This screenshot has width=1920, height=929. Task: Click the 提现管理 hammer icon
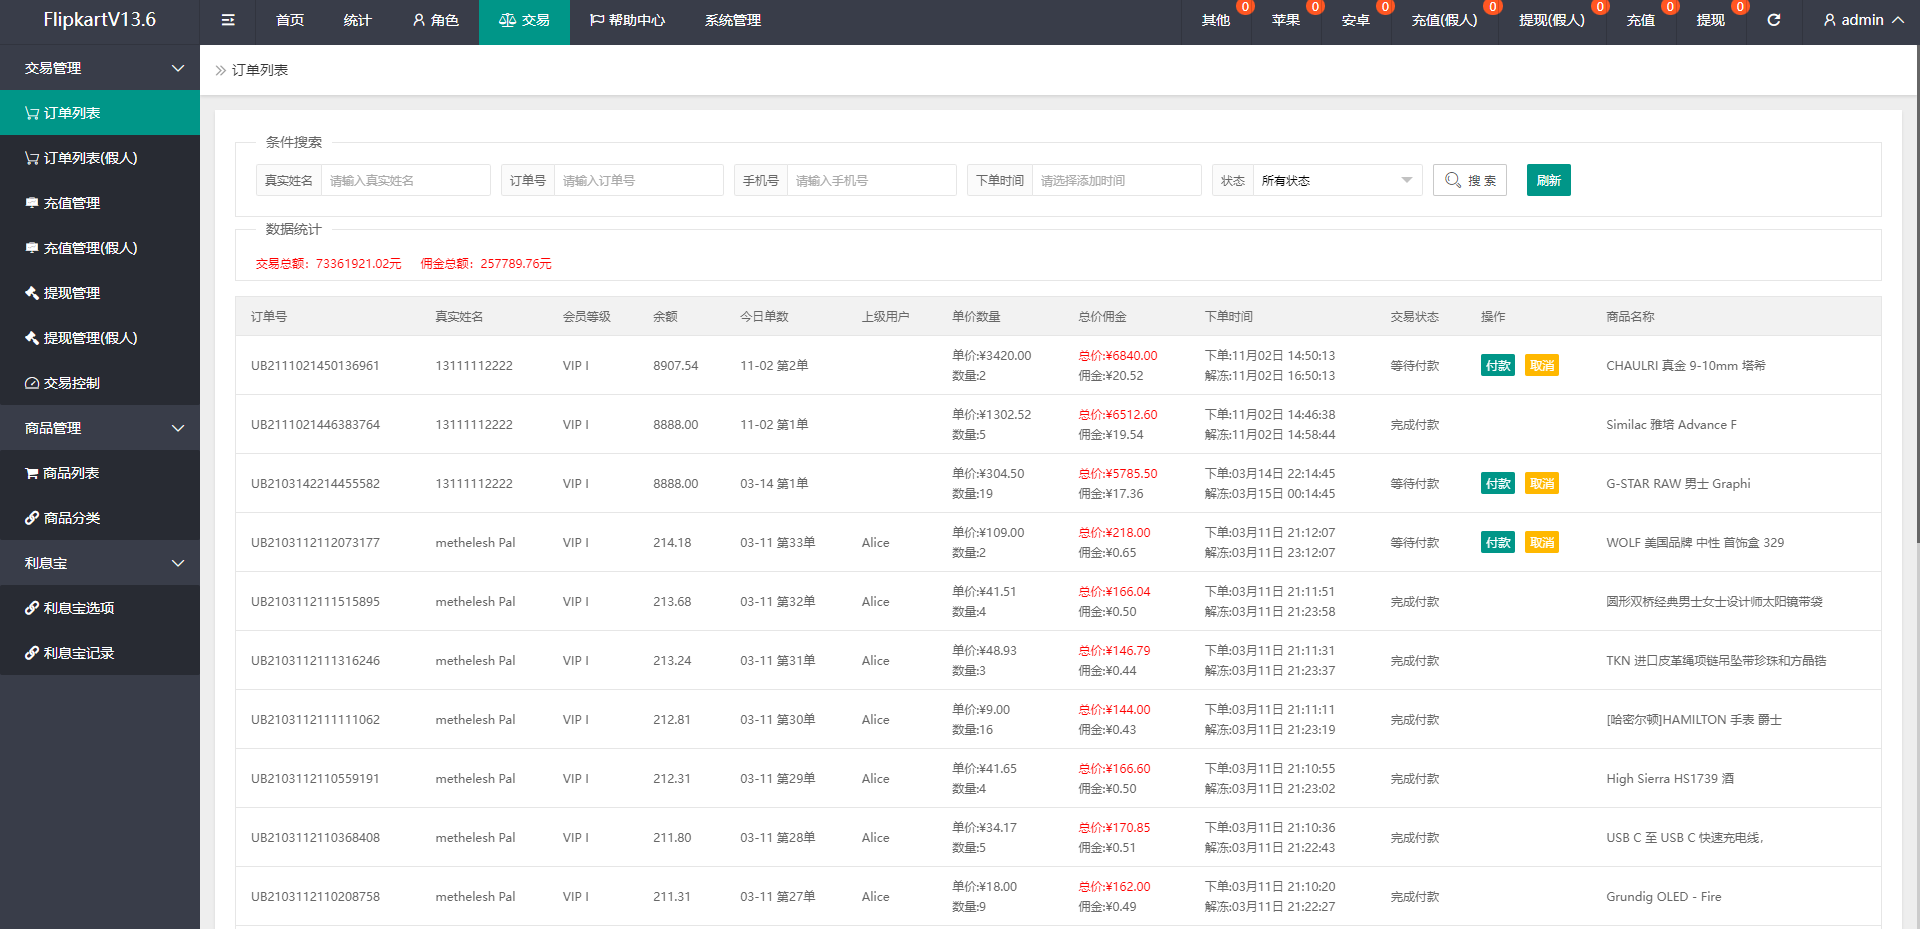(32, 293)
